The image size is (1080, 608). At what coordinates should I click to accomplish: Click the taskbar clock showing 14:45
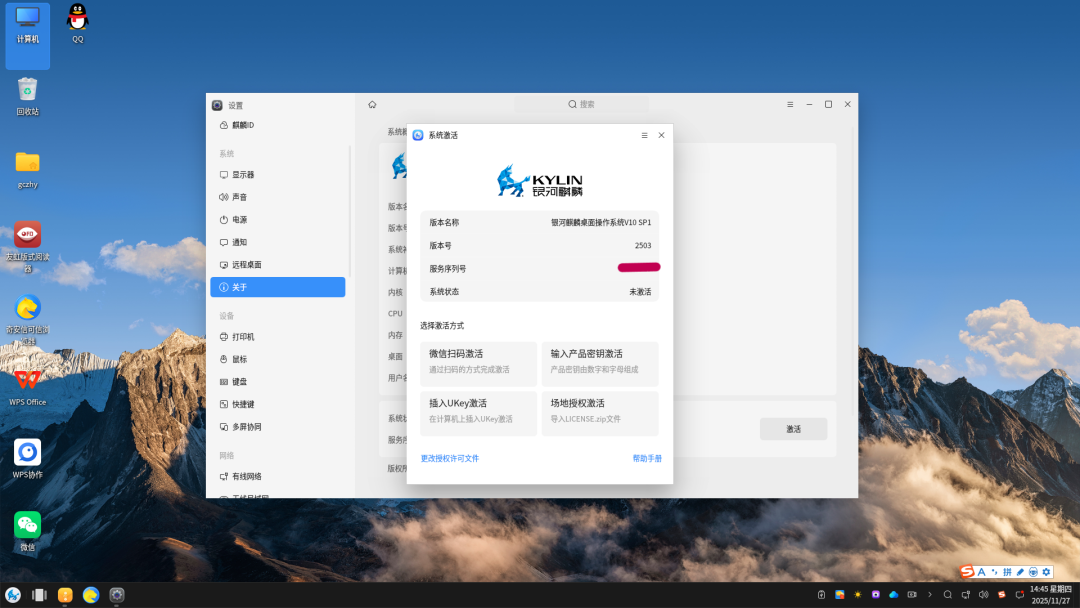tap(1052, 594)
